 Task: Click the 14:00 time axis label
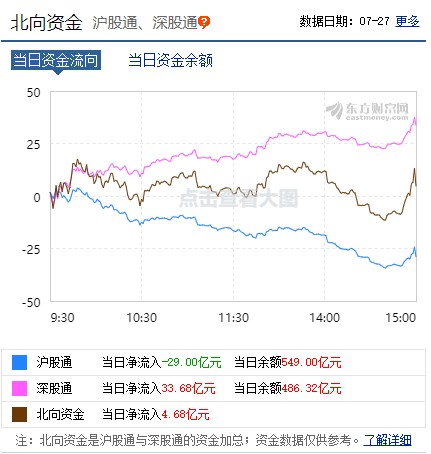tap(325, 318)
